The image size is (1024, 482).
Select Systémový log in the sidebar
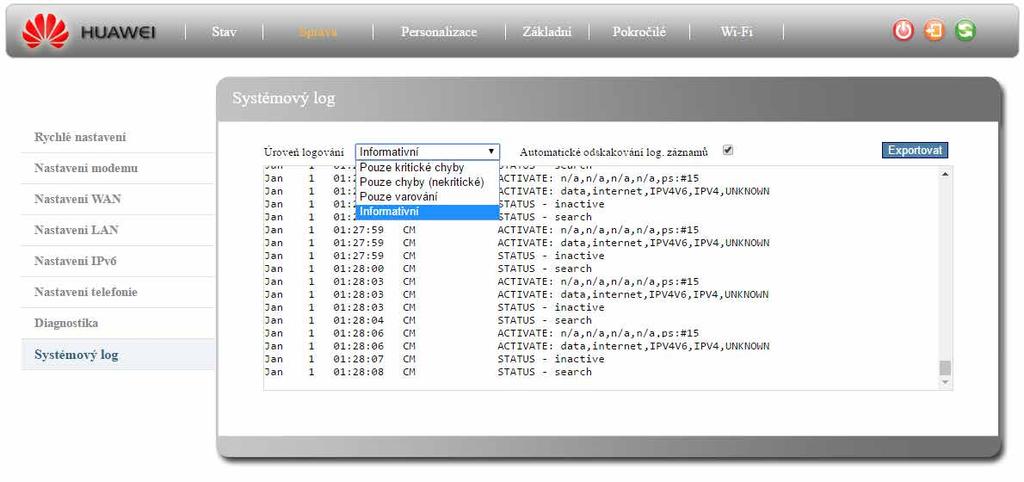coord(118,355)
